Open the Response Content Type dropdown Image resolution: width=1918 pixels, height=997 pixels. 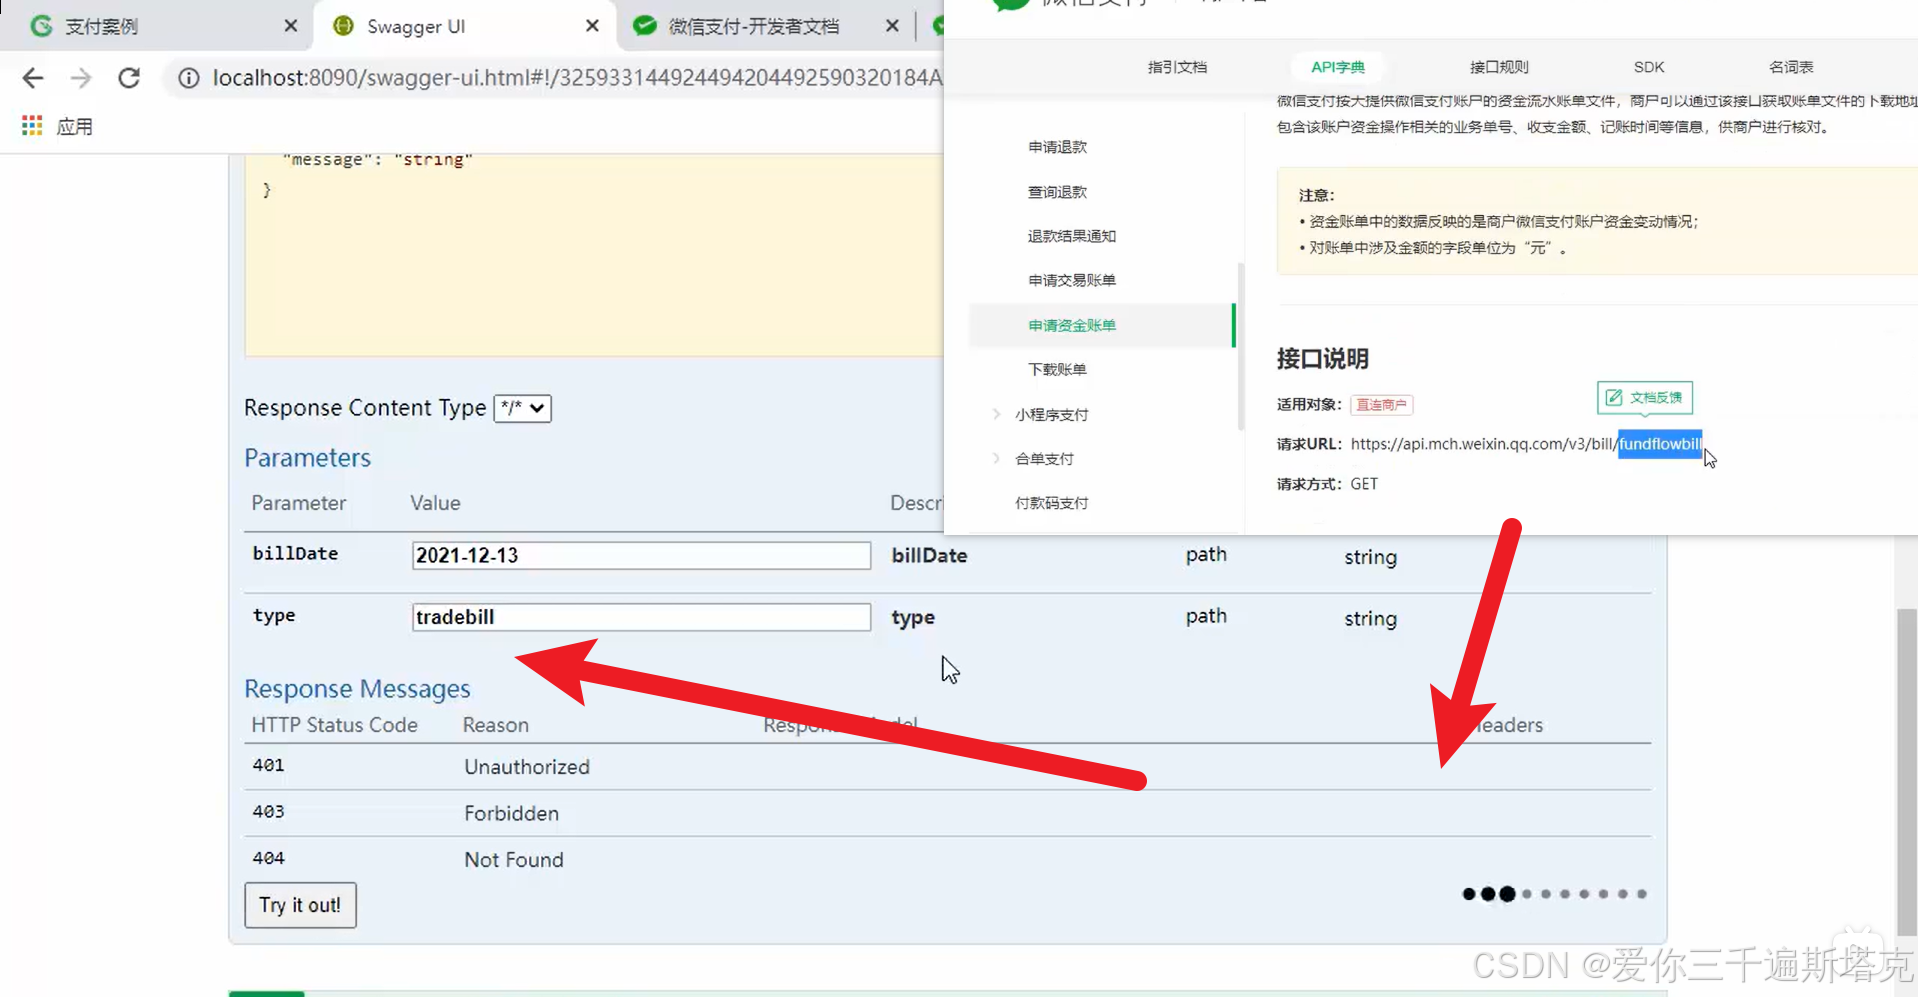[x=522, y=408]
